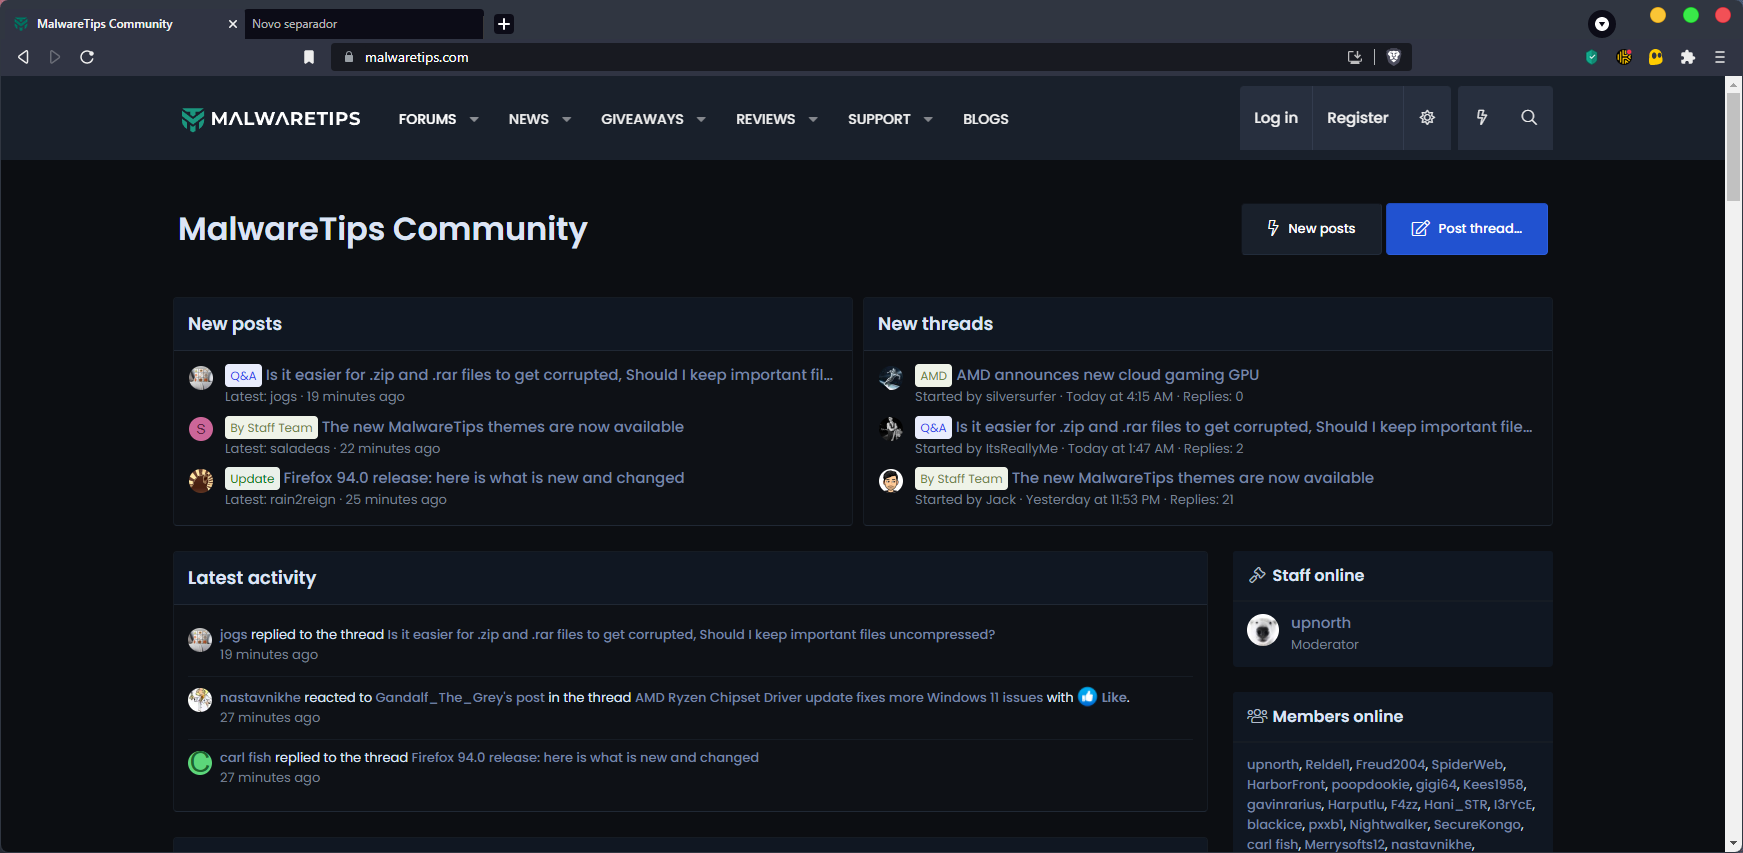Bookmark this page using the bookmark icon
1743x853 pixels.
pyautogui.click(x=309, y=57)
